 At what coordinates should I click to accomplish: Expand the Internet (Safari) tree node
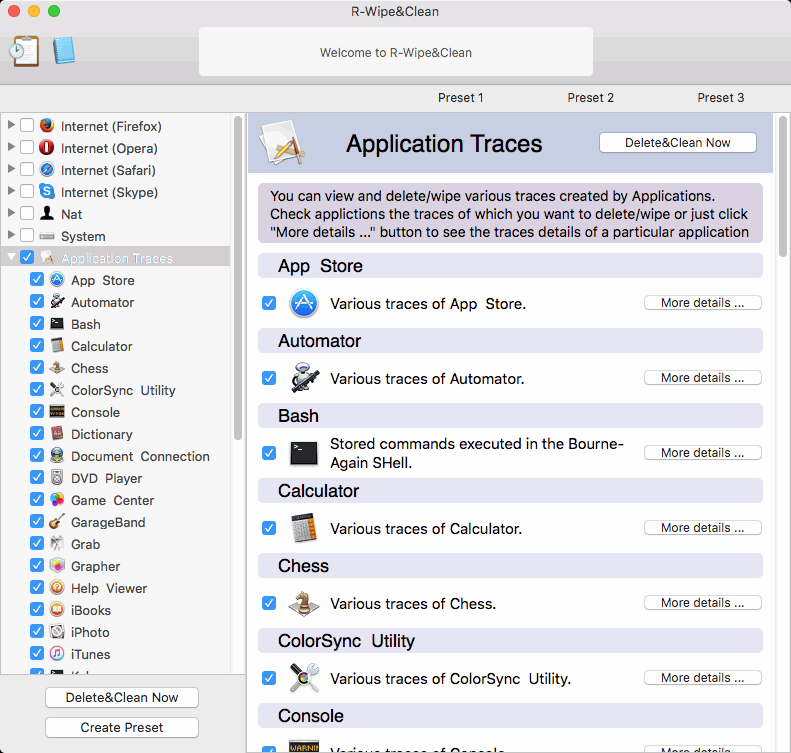tap(11, 169)
